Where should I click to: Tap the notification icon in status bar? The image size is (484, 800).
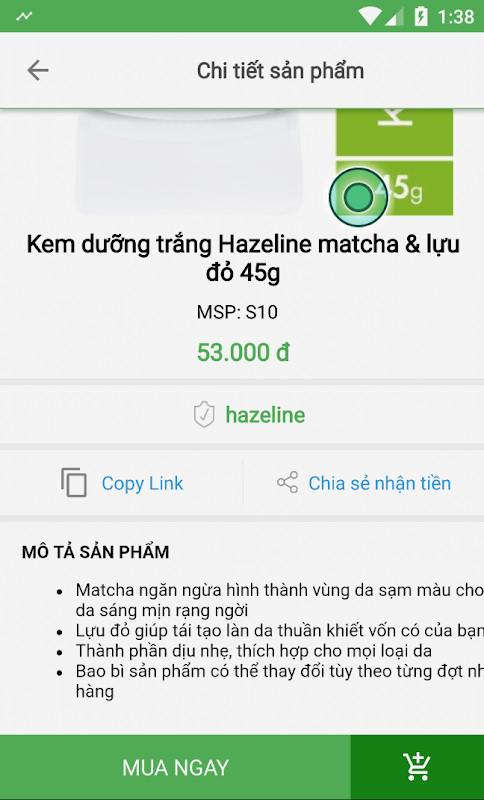[x=24, y=16]
